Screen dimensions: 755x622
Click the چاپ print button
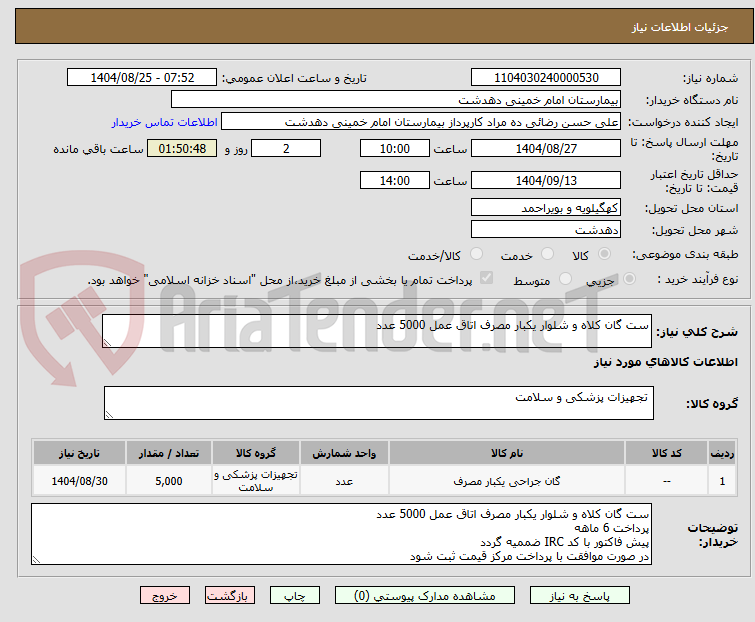pyautogui.click(x=295, y=596)
